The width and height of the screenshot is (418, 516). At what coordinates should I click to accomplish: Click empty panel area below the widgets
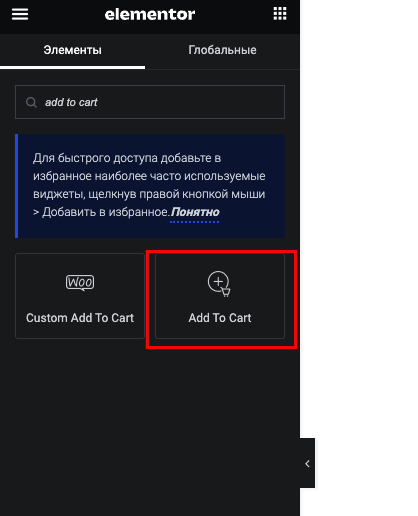150,427
